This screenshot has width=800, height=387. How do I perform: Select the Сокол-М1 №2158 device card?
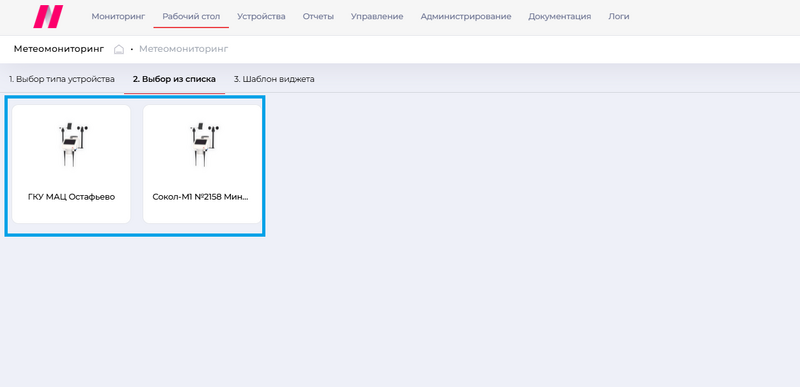click(x=203, y=164)
